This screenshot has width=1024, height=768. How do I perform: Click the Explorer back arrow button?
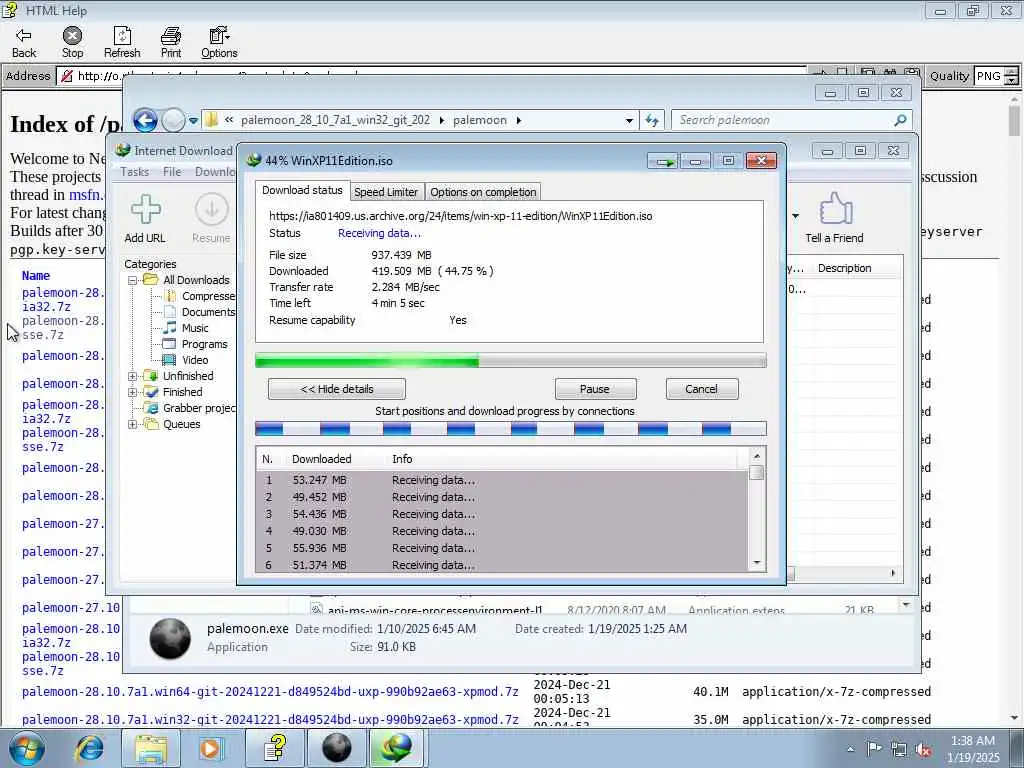pos(145,120)
